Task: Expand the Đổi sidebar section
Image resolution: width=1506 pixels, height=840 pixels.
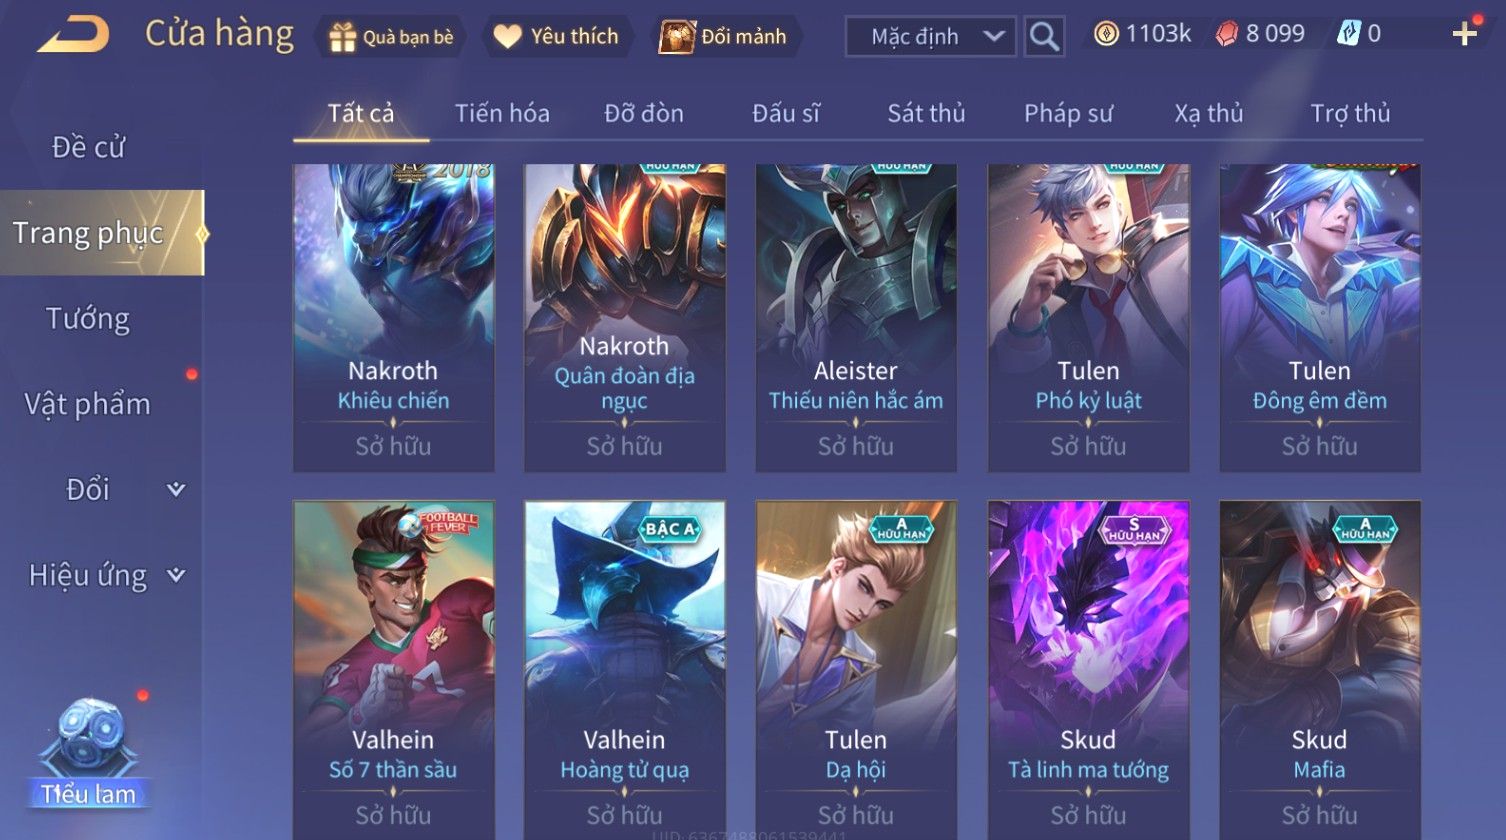Action: click(176, 489)
